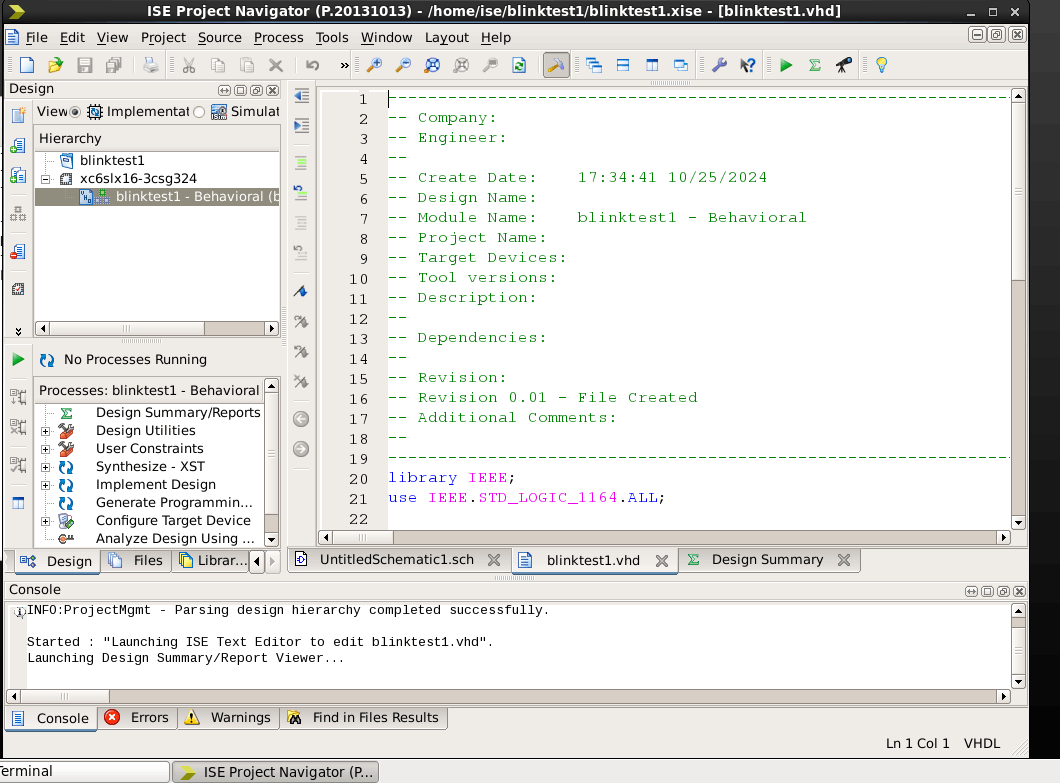Switch to the Warnings console tab
The height and width of the screenshot is (783, 1060).
239,718
